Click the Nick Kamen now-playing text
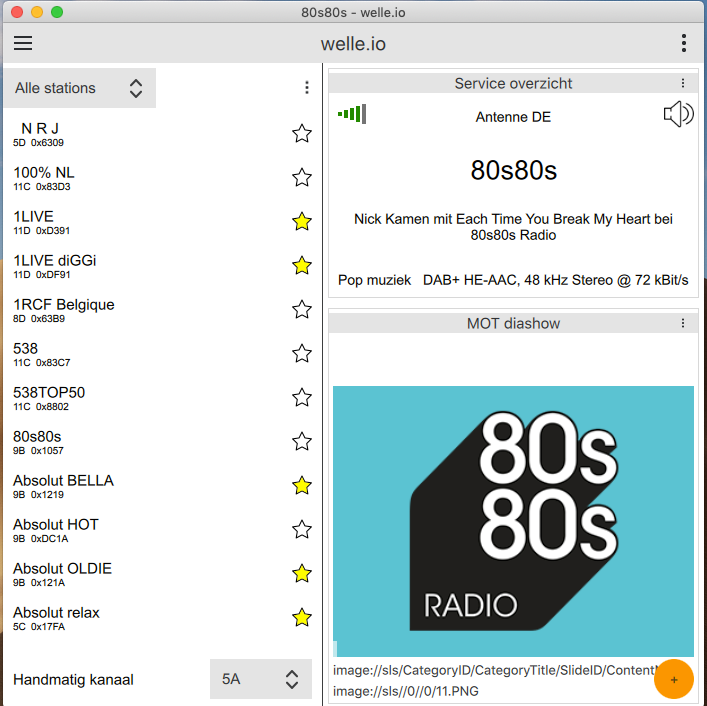 click(x=513, y=227)
